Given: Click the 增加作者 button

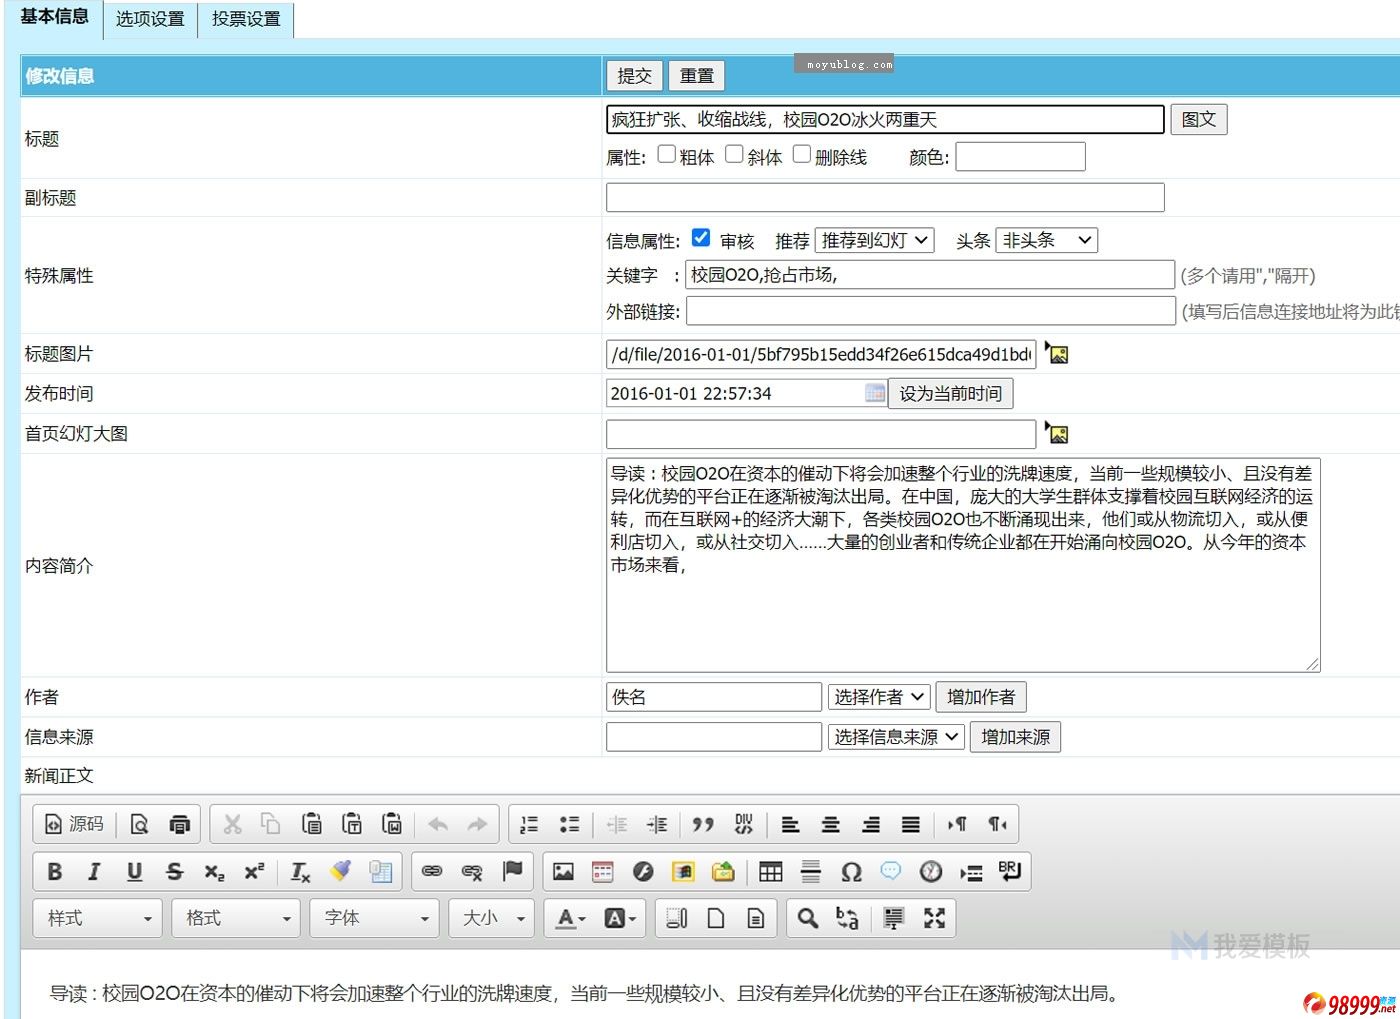Looking at the screenshot, I should click(981, 697).
